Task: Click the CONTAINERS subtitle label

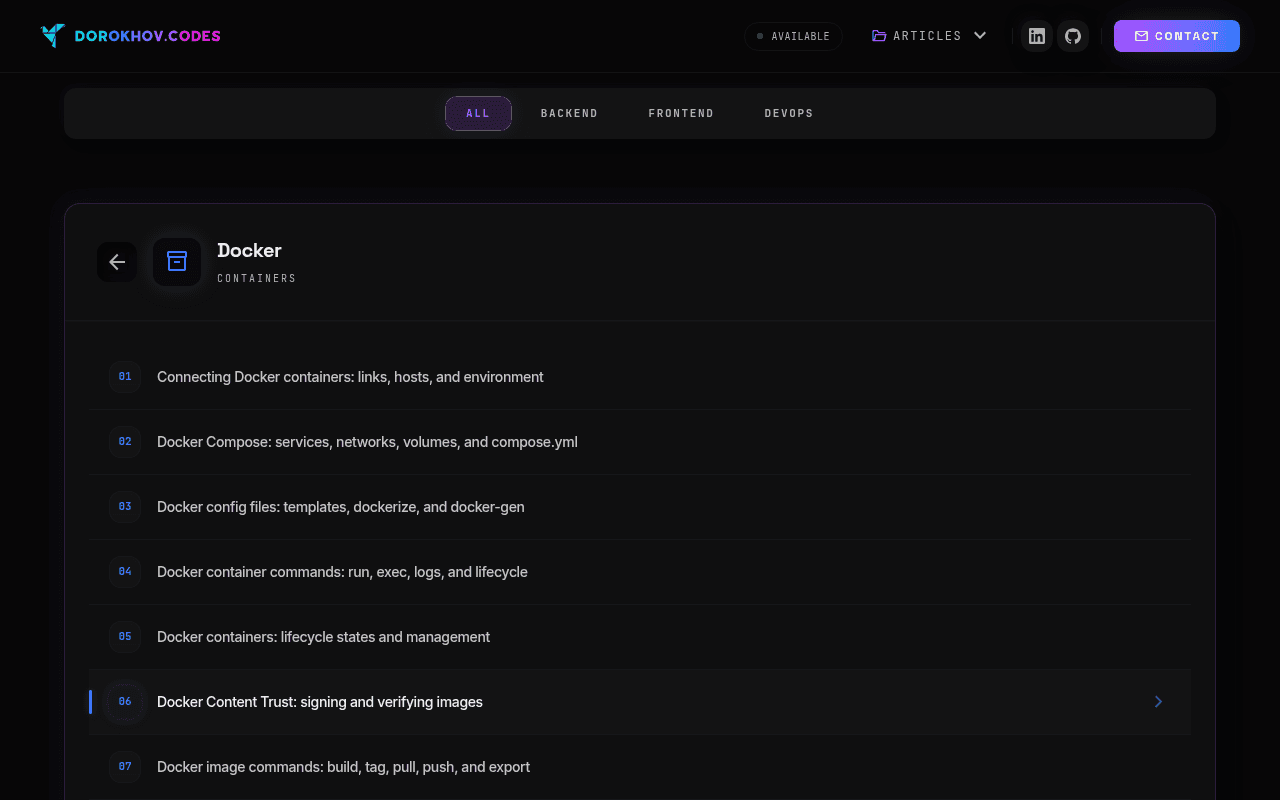Action: (x=257, y=278)
